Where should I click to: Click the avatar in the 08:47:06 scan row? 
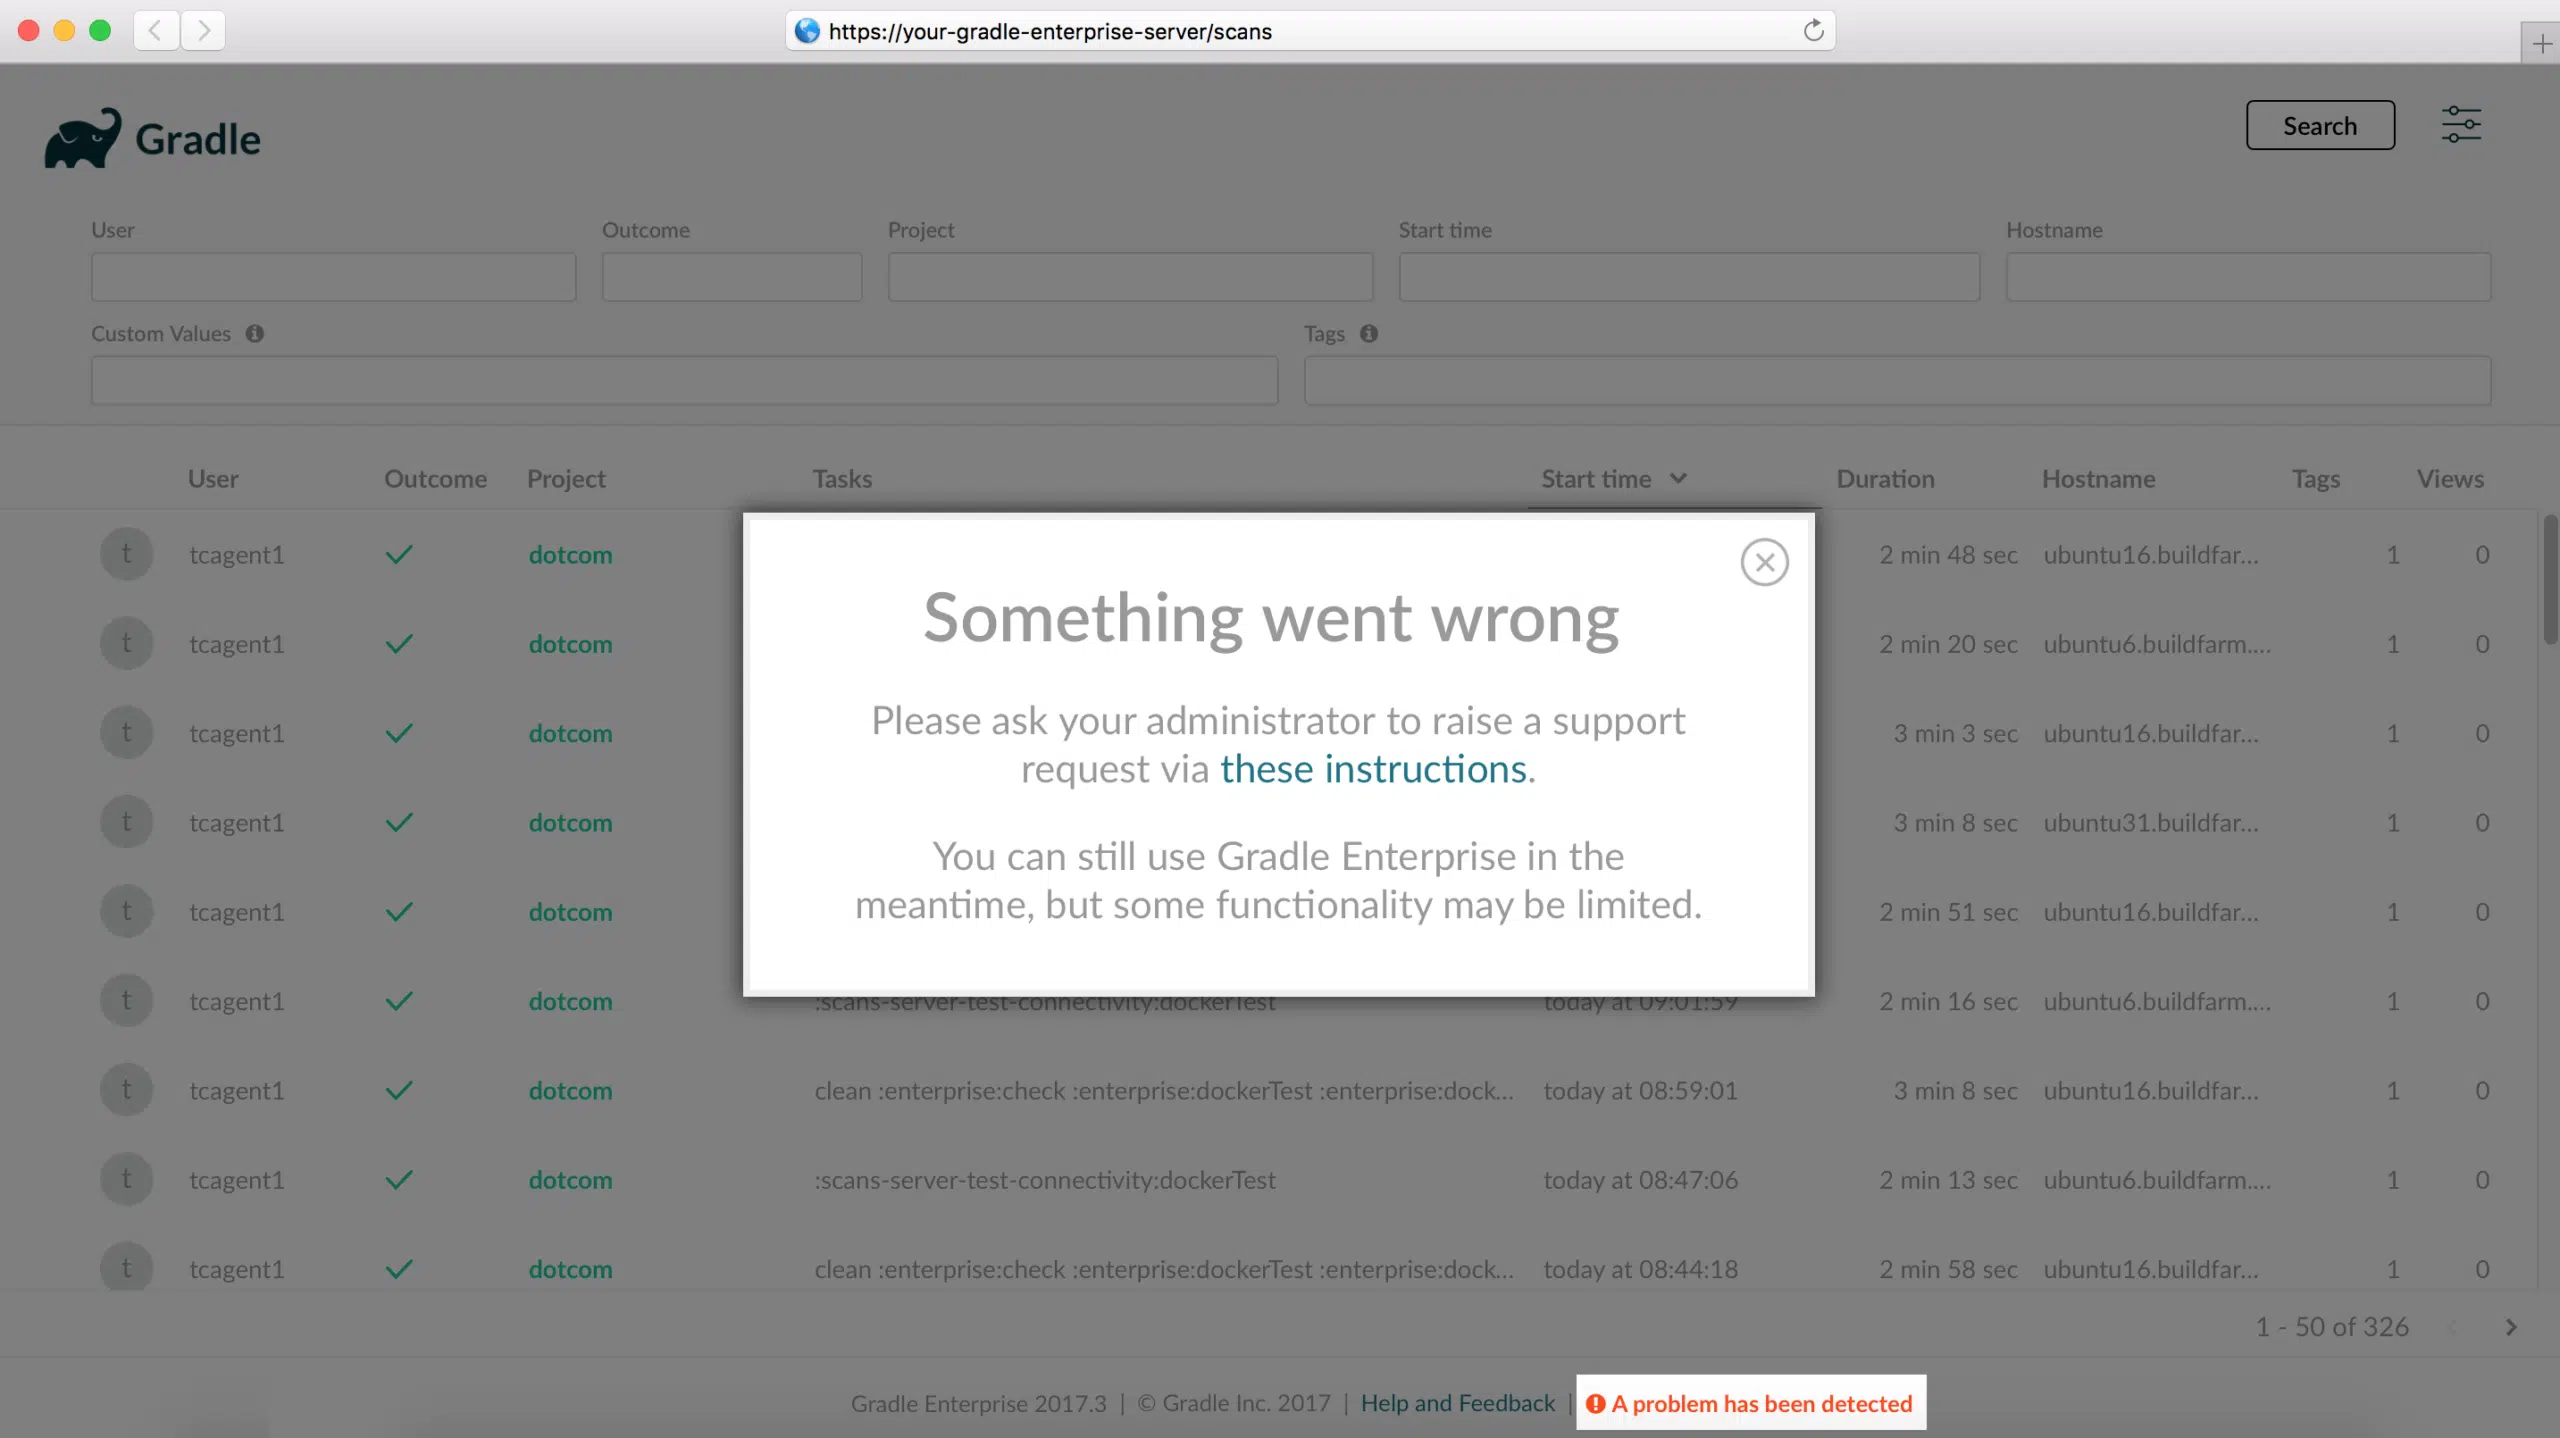click(126, 1179)
